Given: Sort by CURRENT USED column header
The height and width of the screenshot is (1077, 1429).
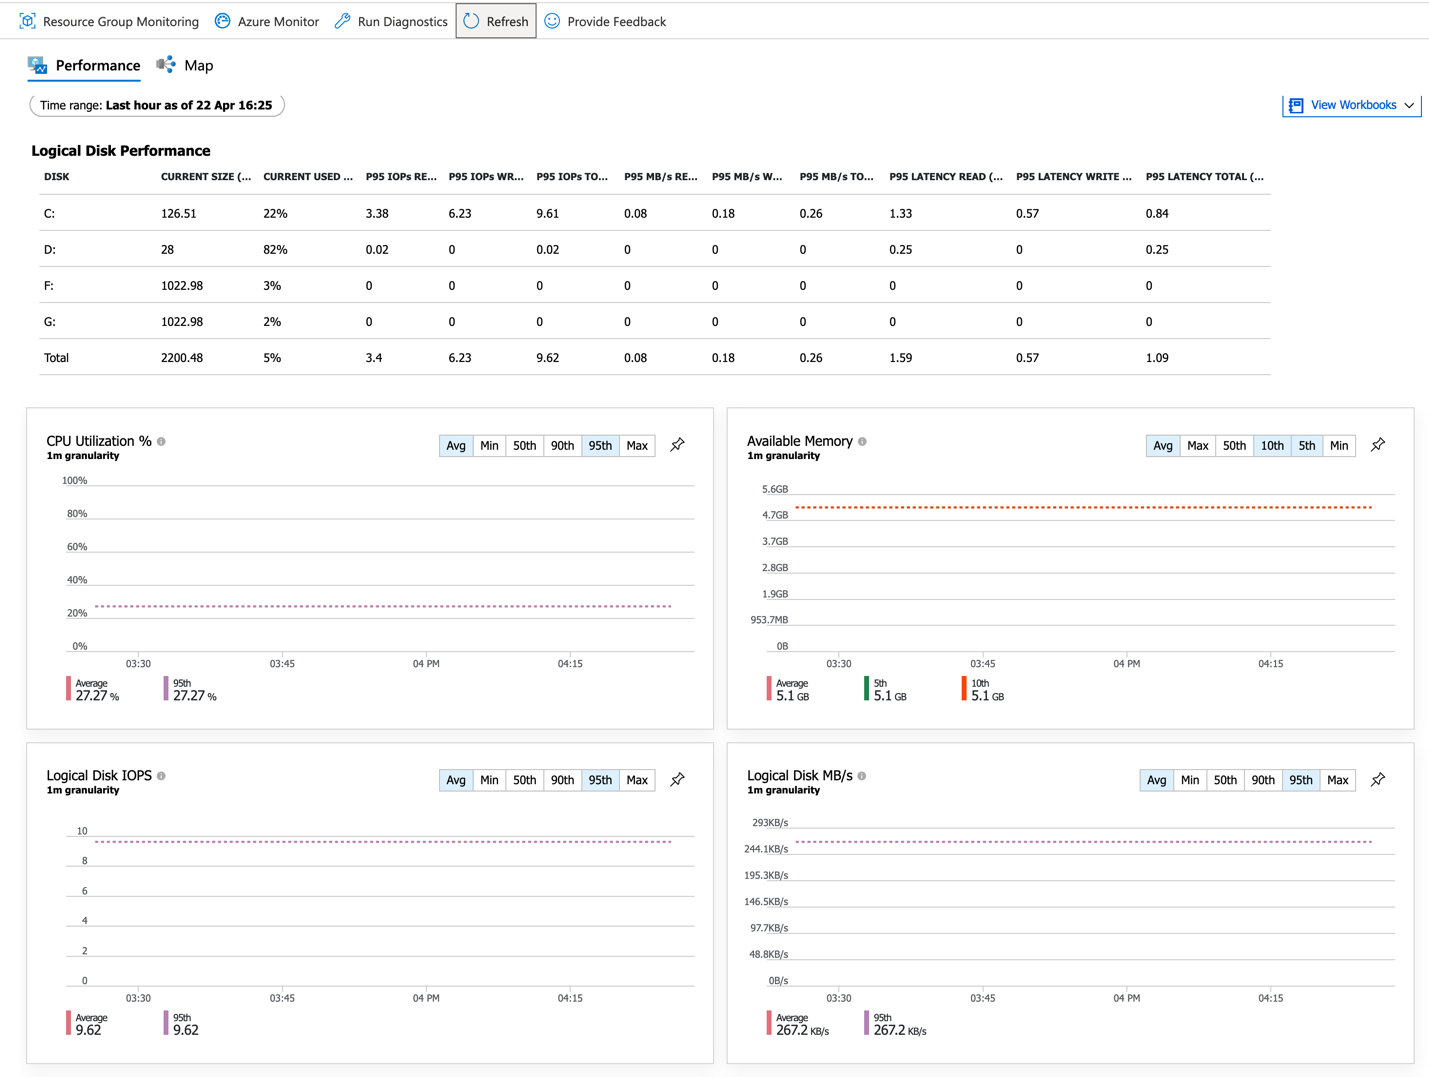Looking at the screenshot, I should tap(308, 177).
